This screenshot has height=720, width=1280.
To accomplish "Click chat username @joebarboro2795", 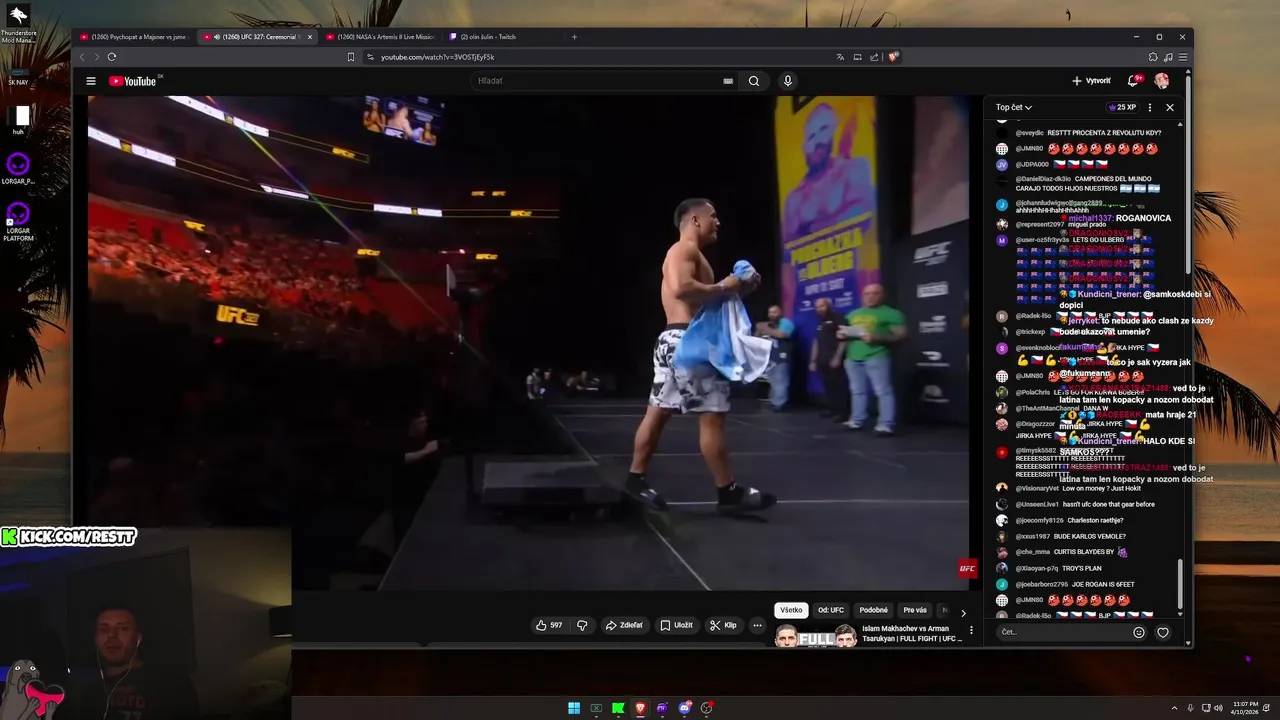I will (x=1042, y=584).
